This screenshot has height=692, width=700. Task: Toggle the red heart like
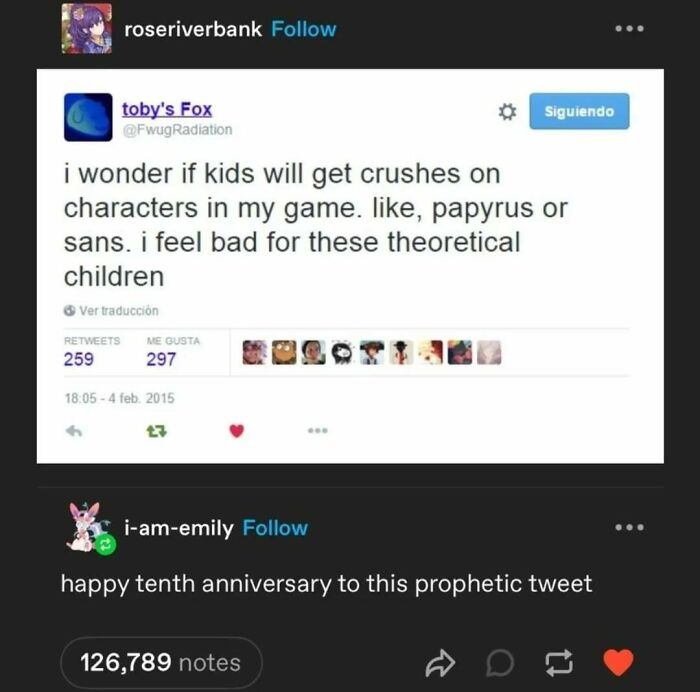(620, 662)
